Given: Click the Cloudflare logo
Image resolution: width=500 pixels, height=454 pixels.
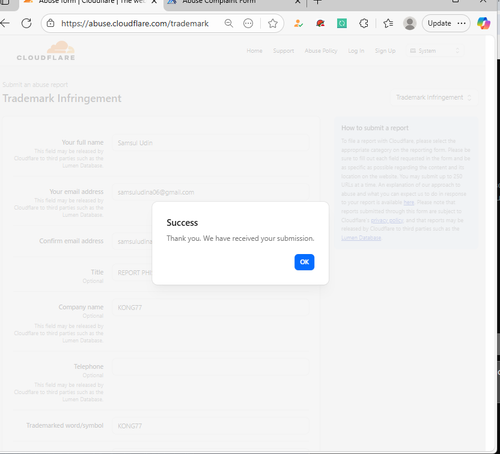Looking at the screenshot, I should click(46, 51).
